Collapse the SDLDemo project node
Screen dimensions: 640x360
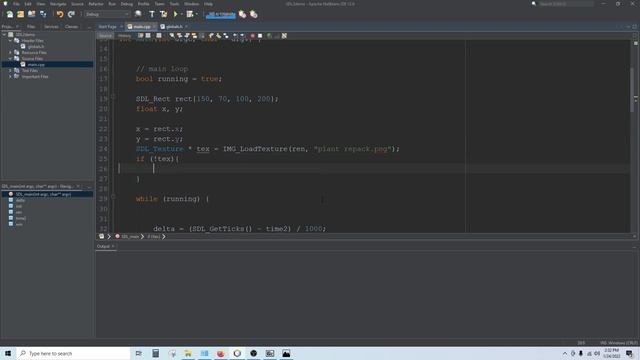coord(4,35)
